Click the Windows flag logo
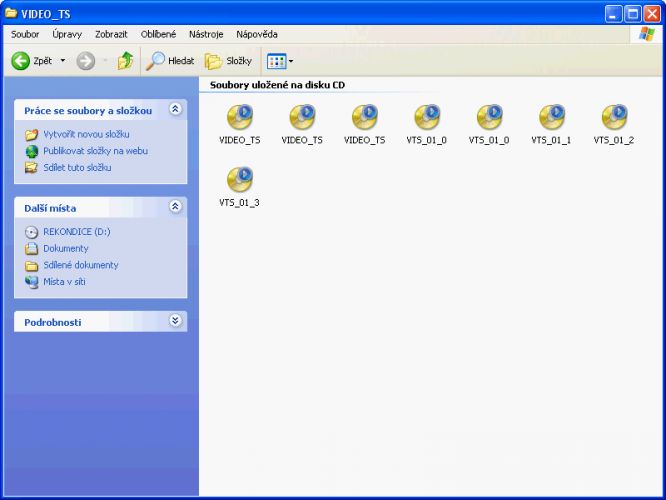 coord(646,34)
